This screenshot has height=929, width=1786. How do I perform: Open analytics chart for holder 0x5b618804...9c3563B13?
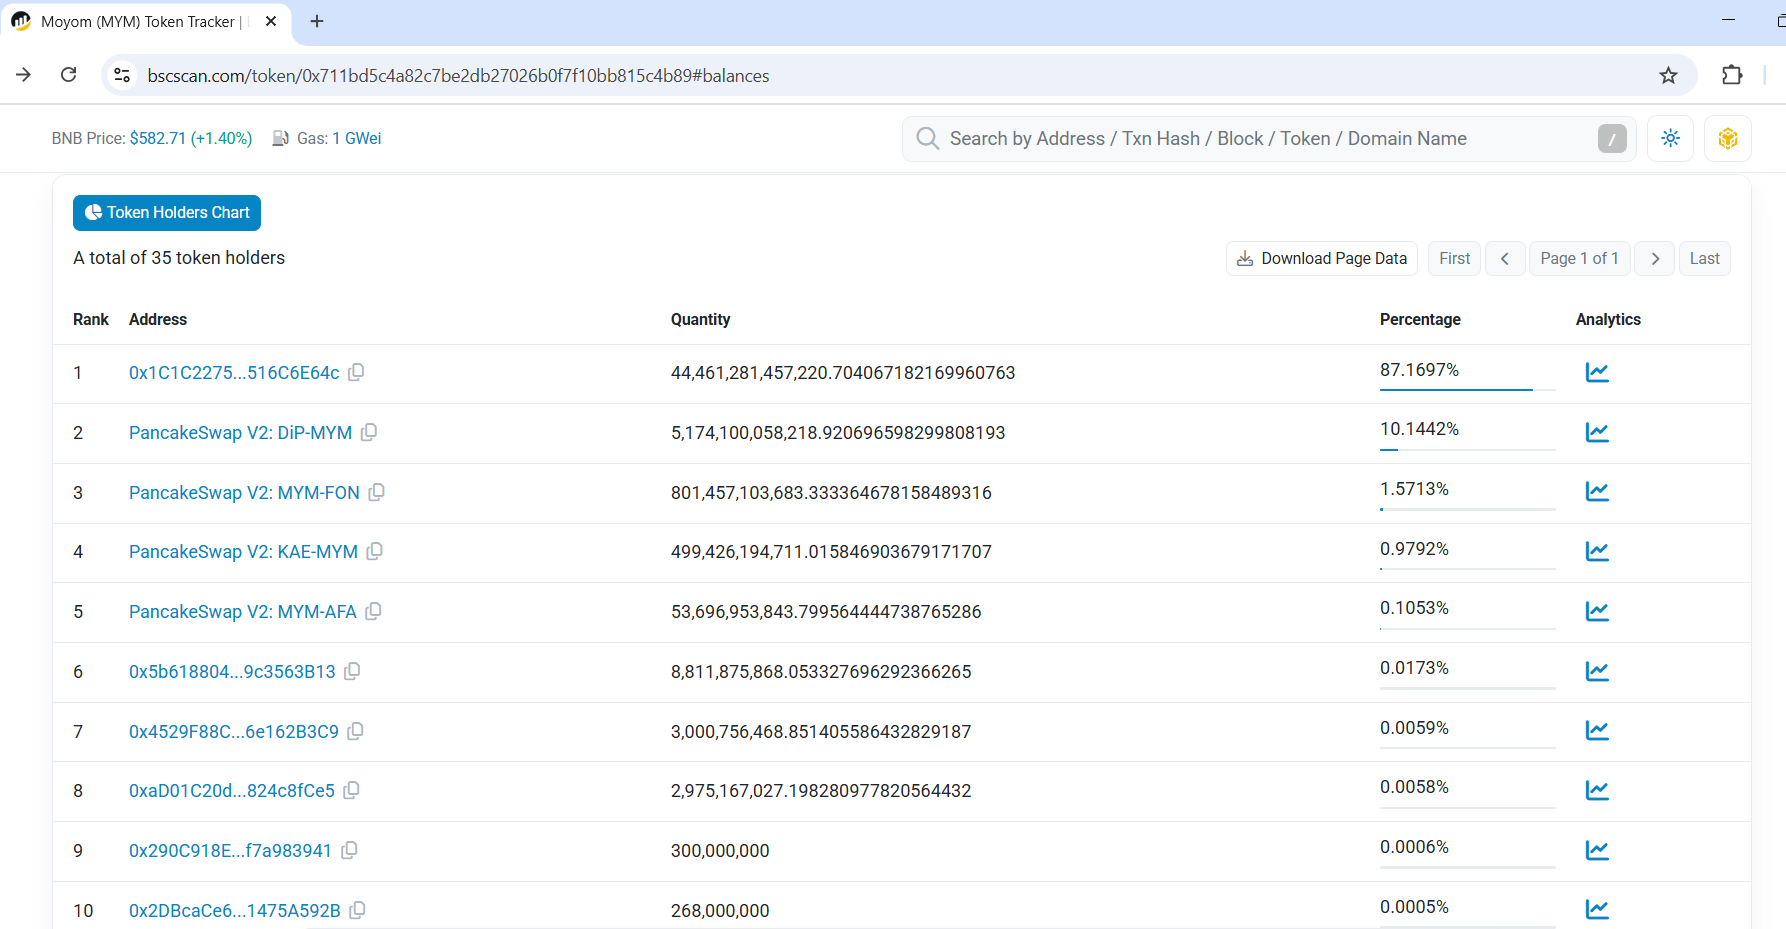pos(1597,671)
